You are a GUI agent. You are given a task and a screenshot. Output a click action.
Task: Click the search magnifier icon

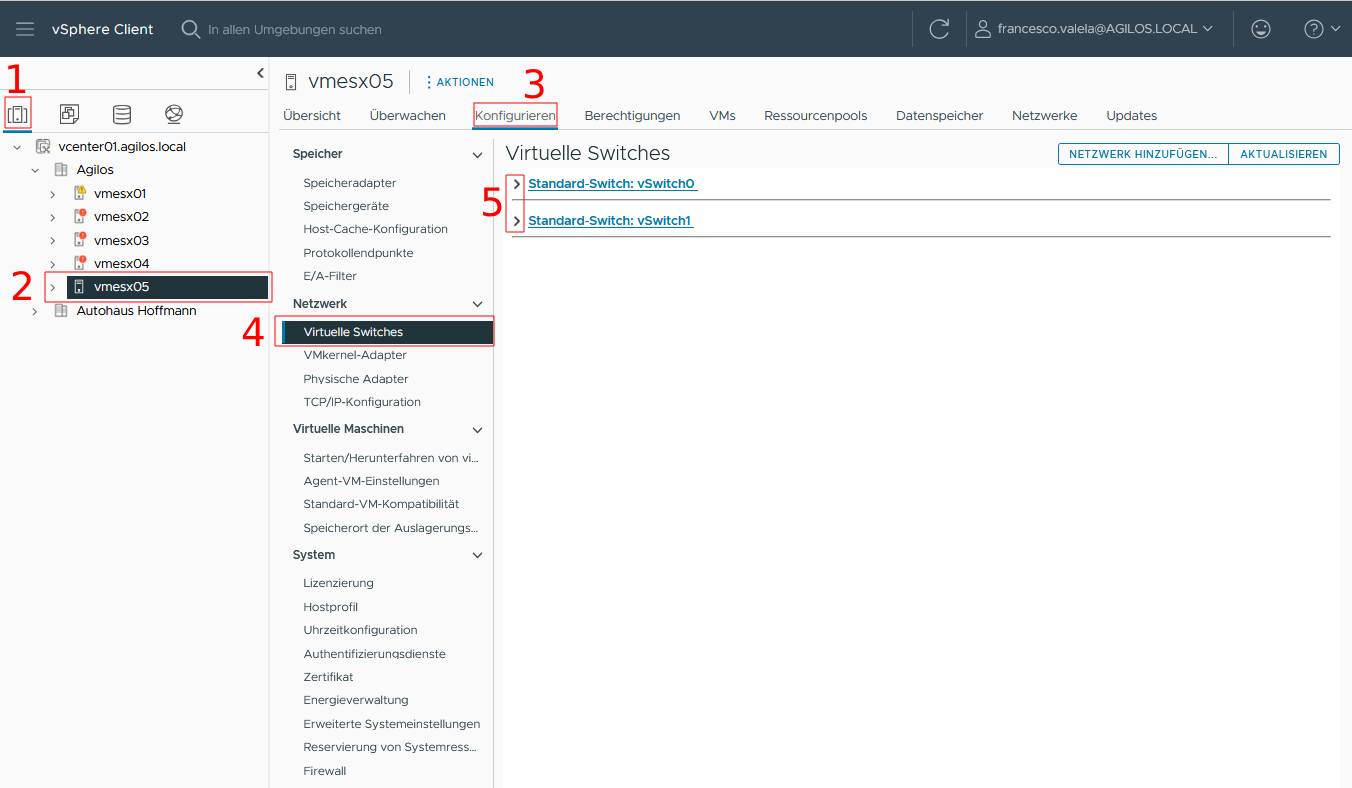[190, 29]
